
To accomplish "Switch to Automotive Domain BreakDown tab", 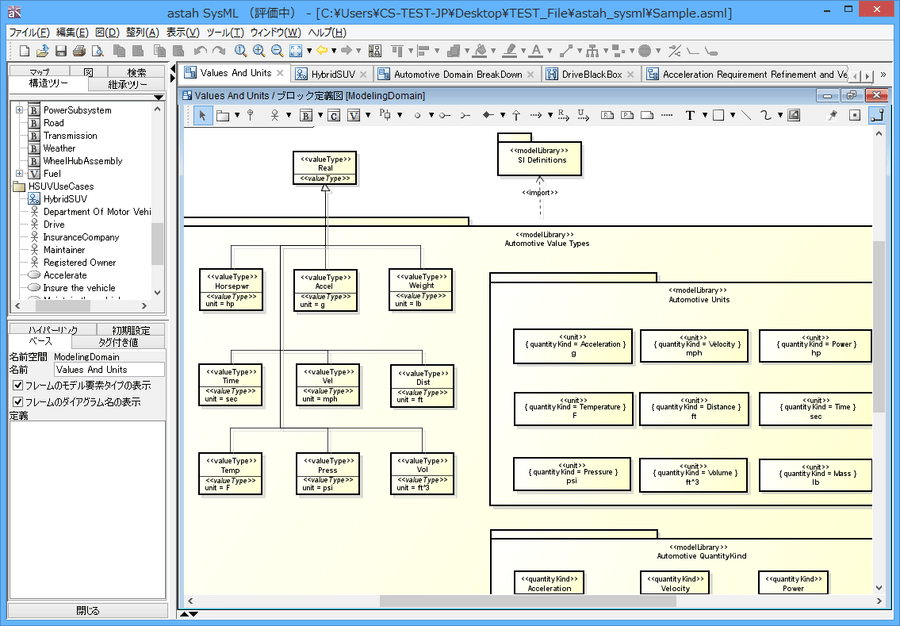I will 457,74.
